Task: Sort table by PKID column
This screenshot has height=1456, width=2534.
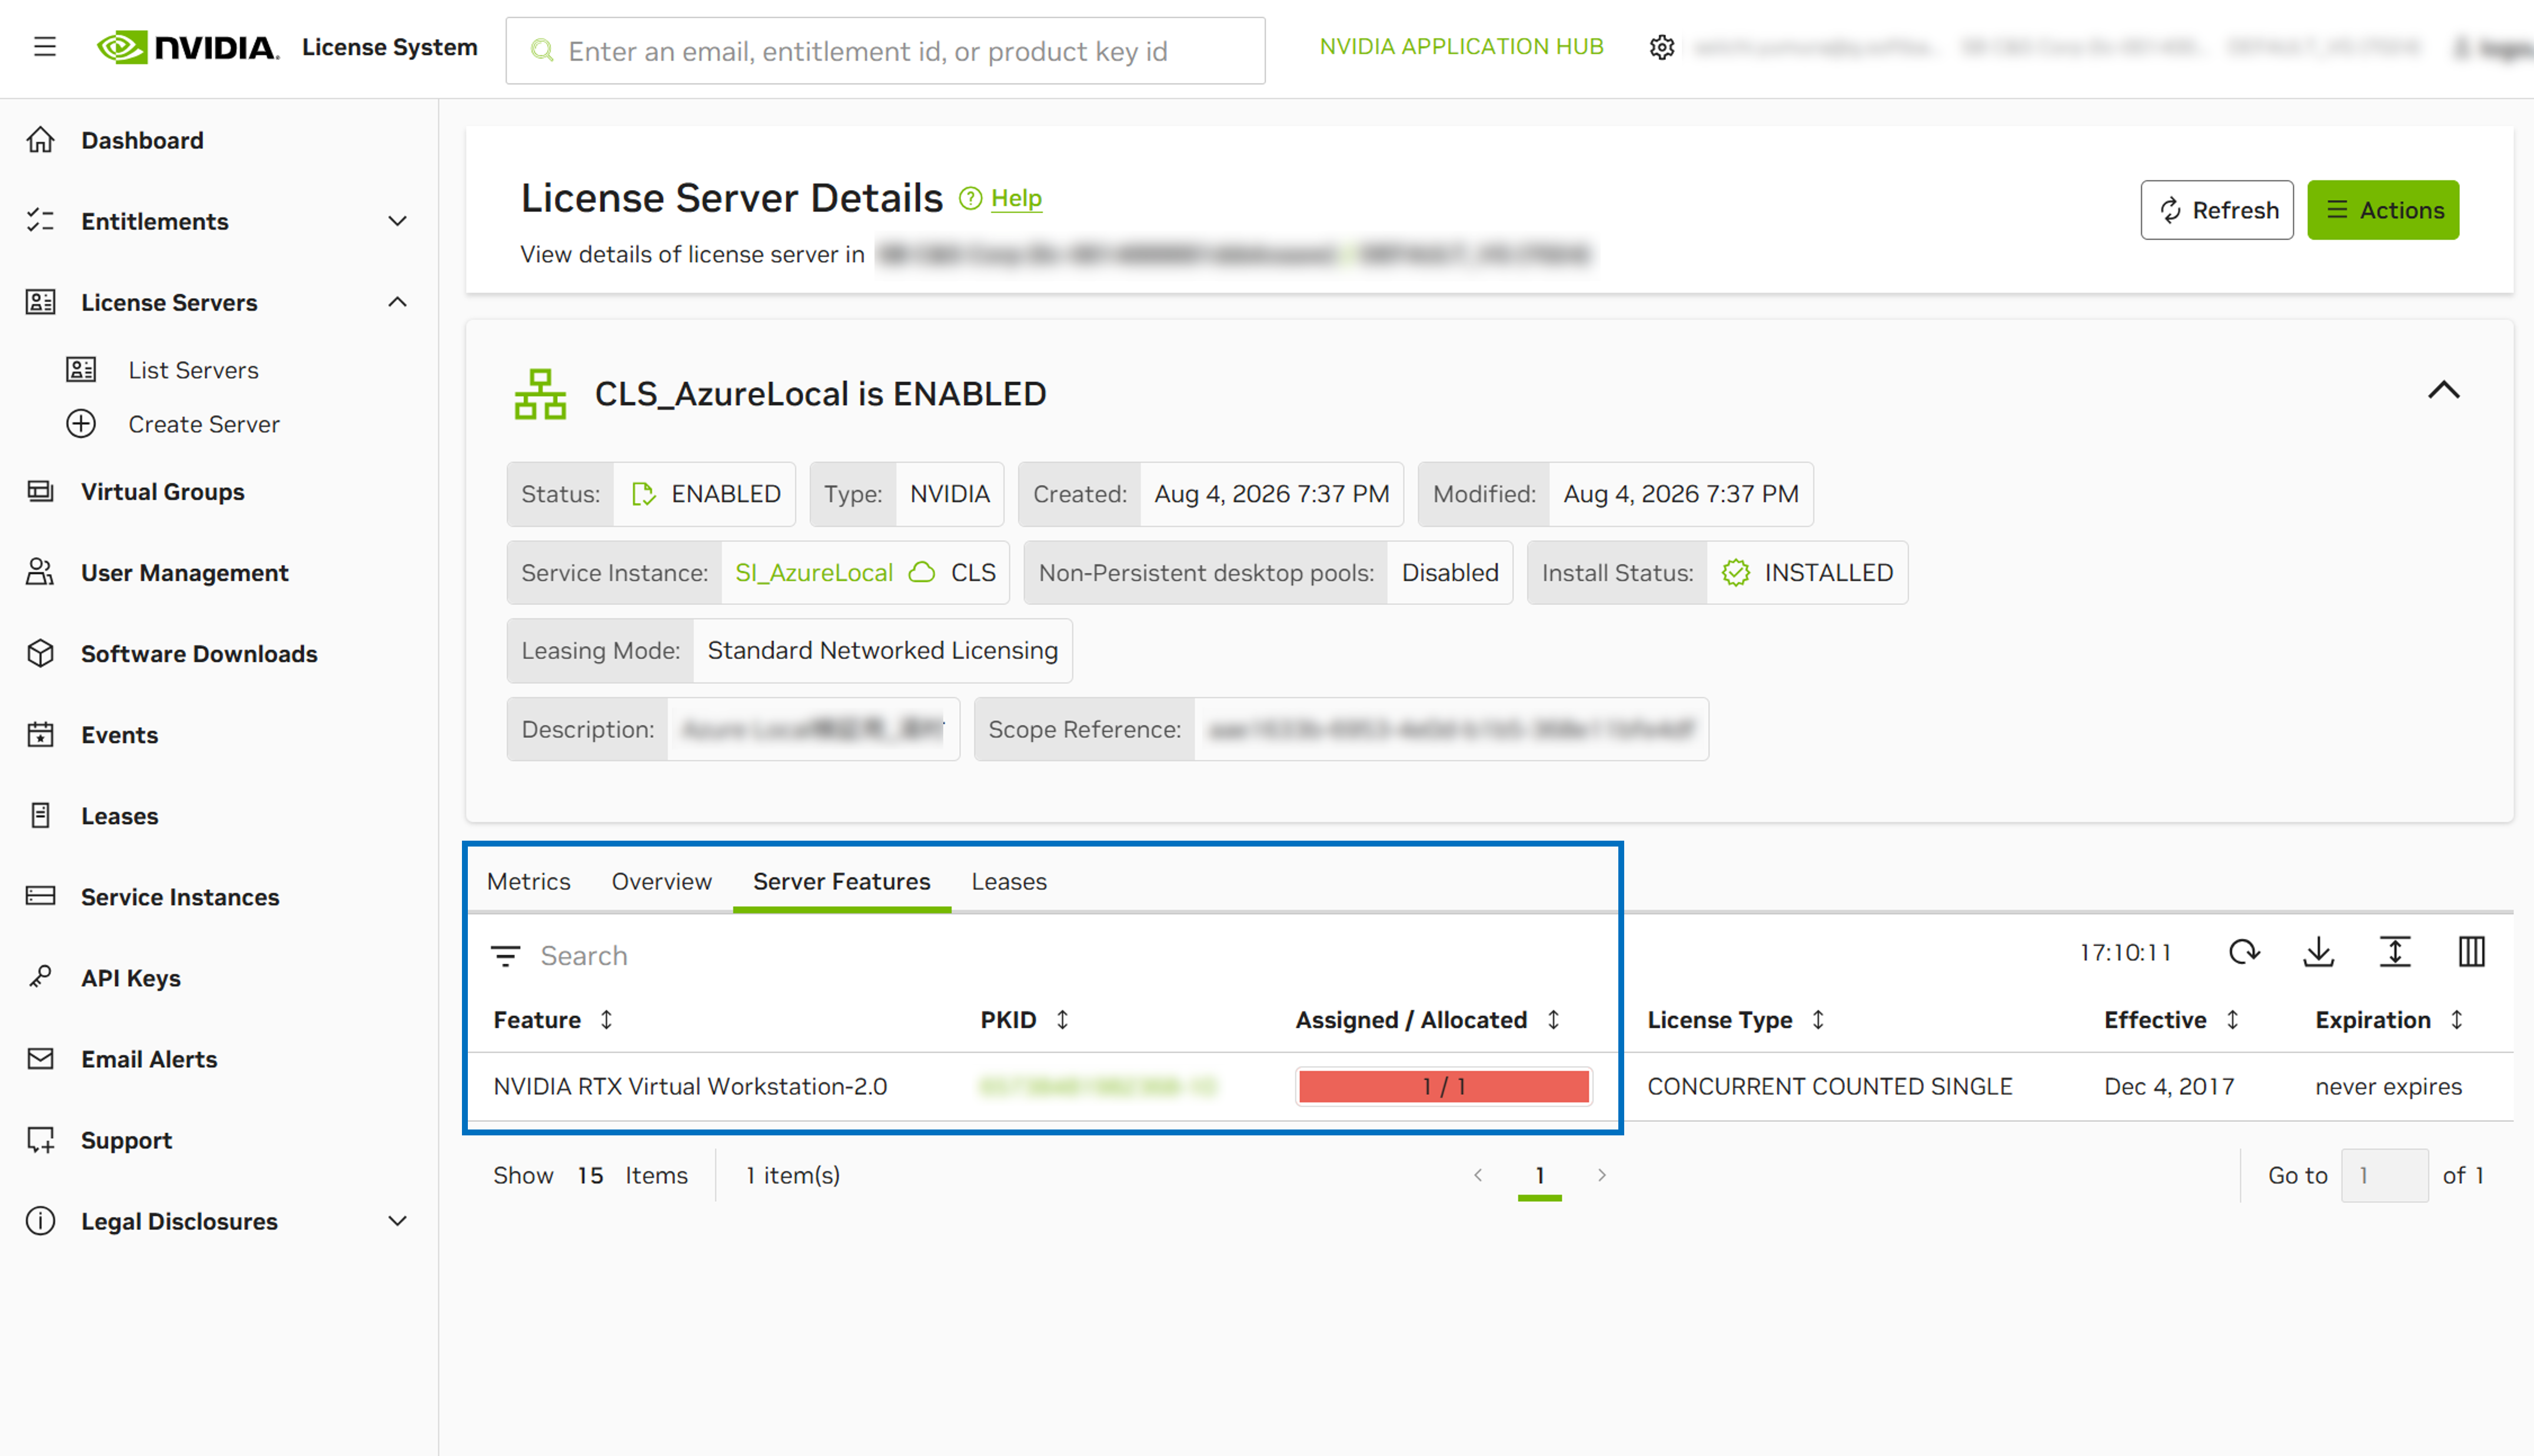Action: pos(1062,1020)
